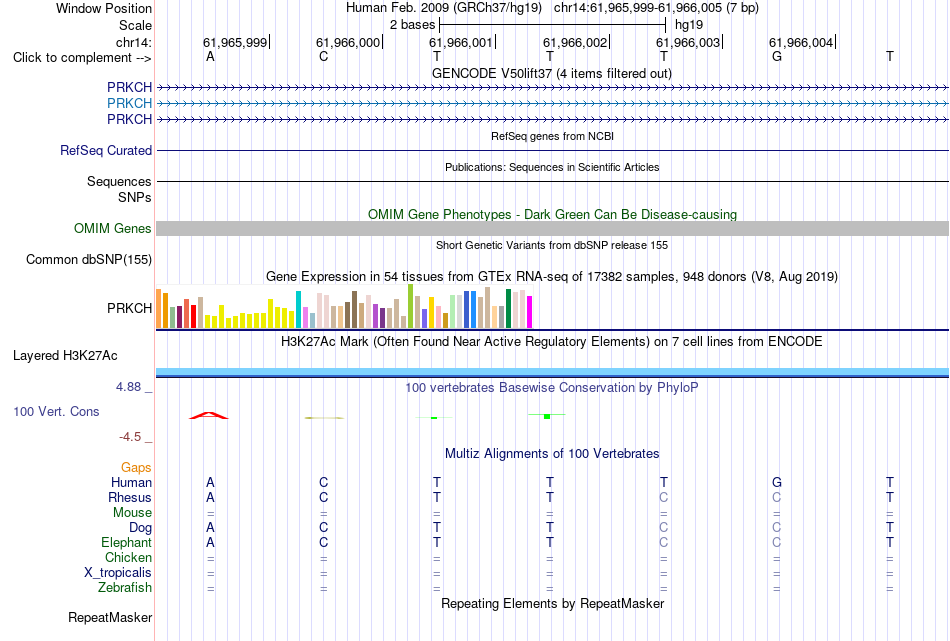Click the OMIM Genes track label
Viewport: 950px width, 641px height.
tap(112, 228)
